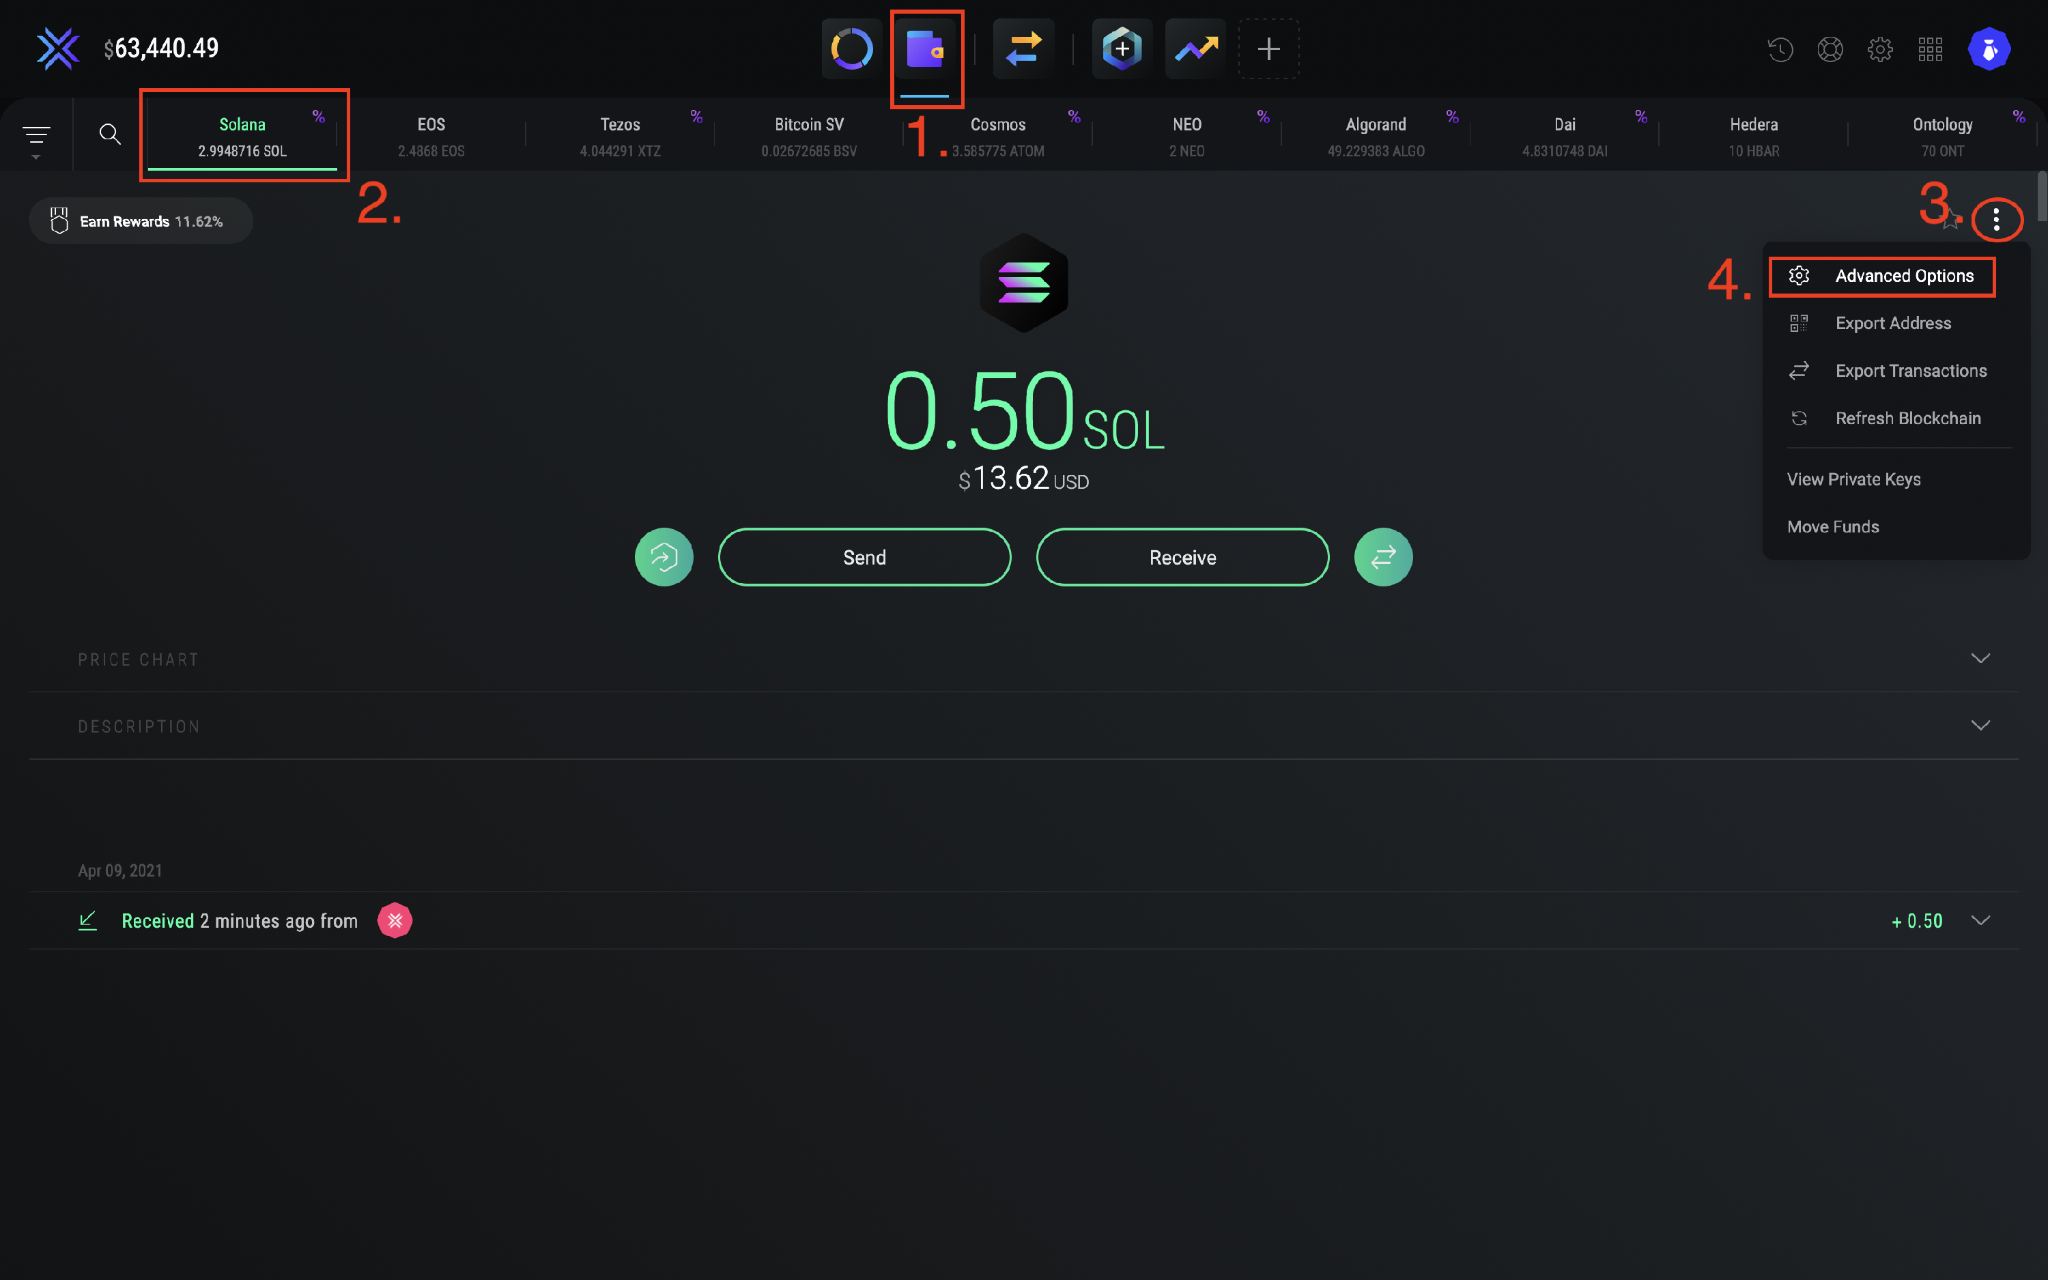Open the apps grid icon

coord(1930,49)
